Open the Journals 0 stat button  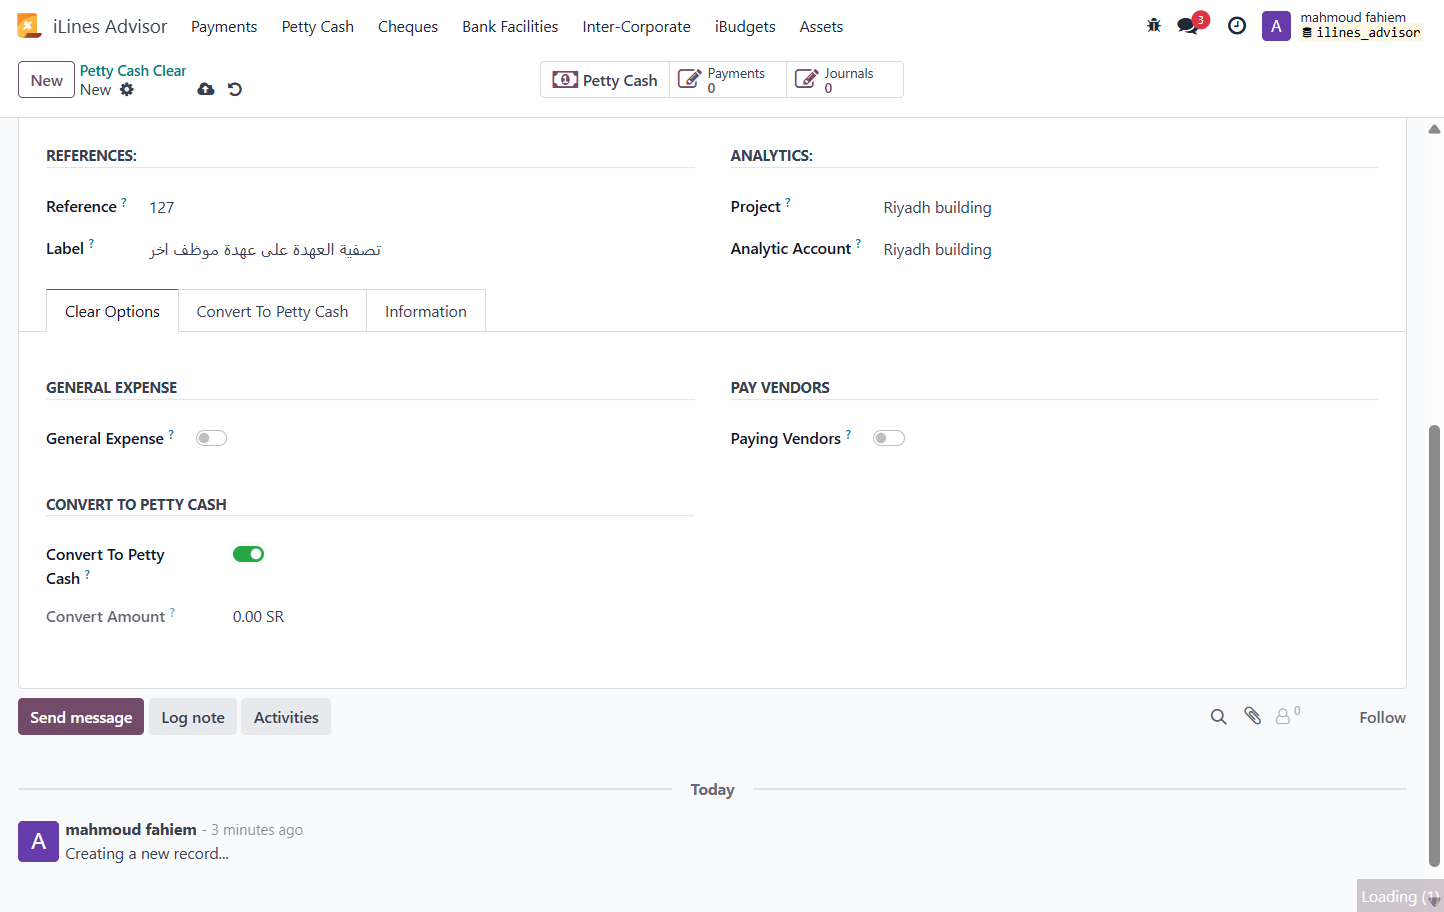point(845,80)
